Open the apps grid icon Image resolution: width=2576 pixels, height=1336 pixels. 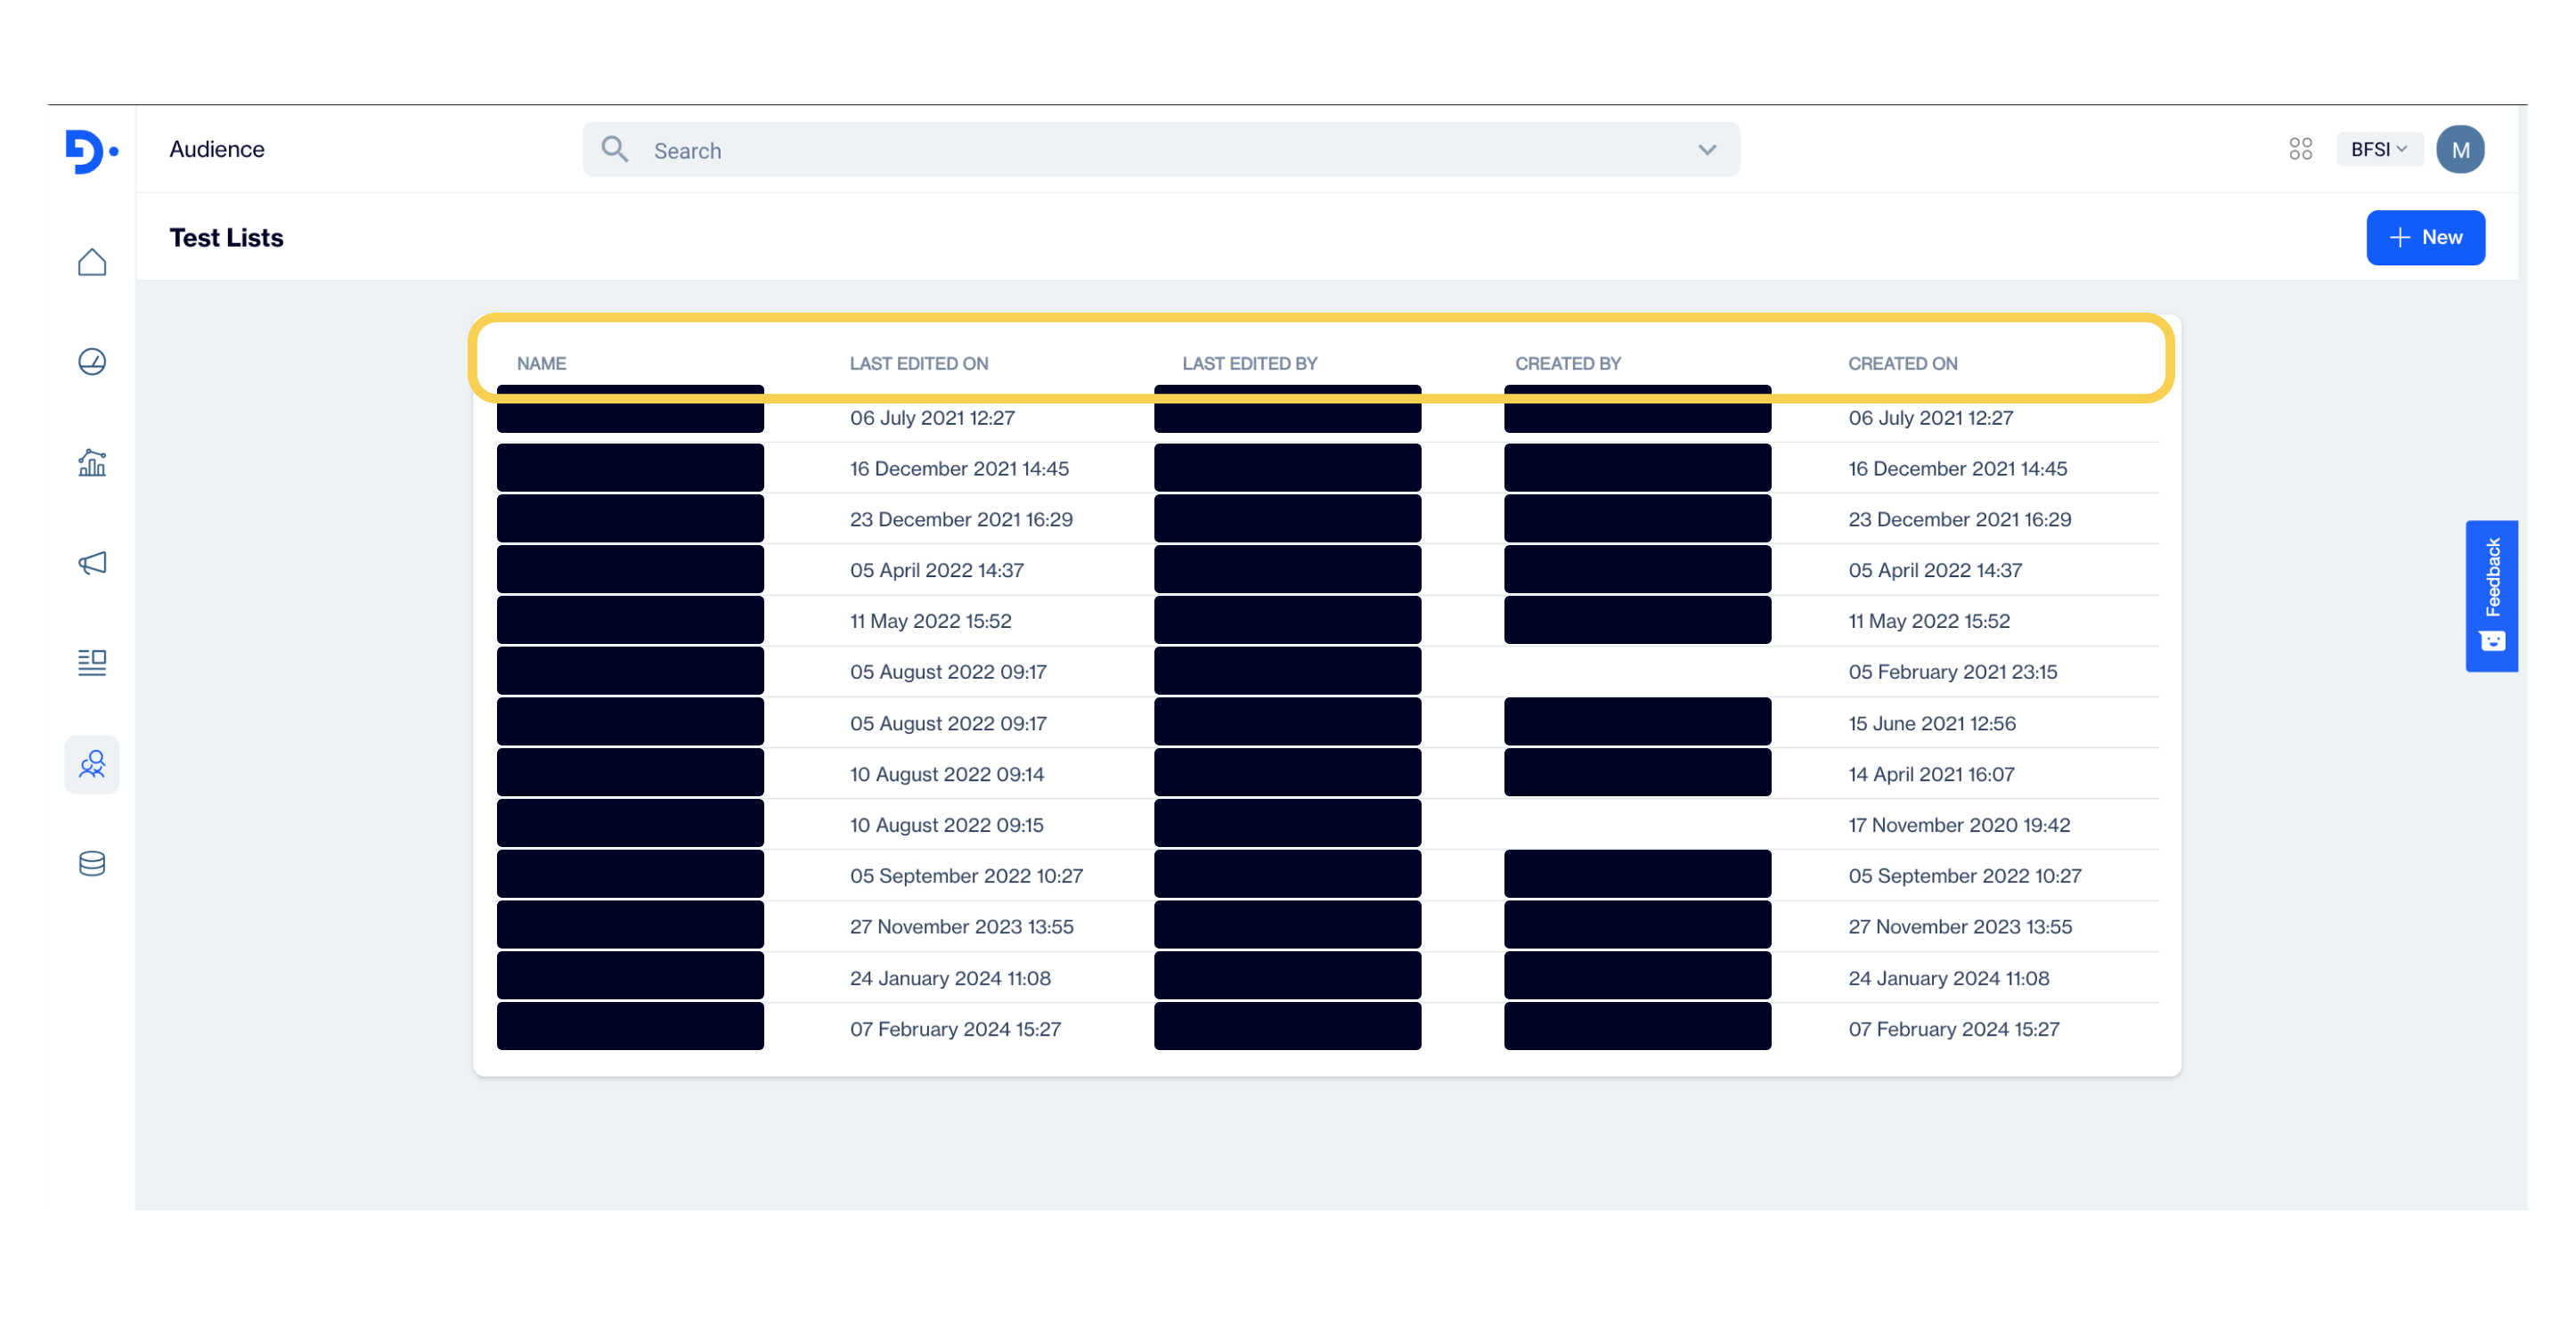click(x=2300, y=149)
